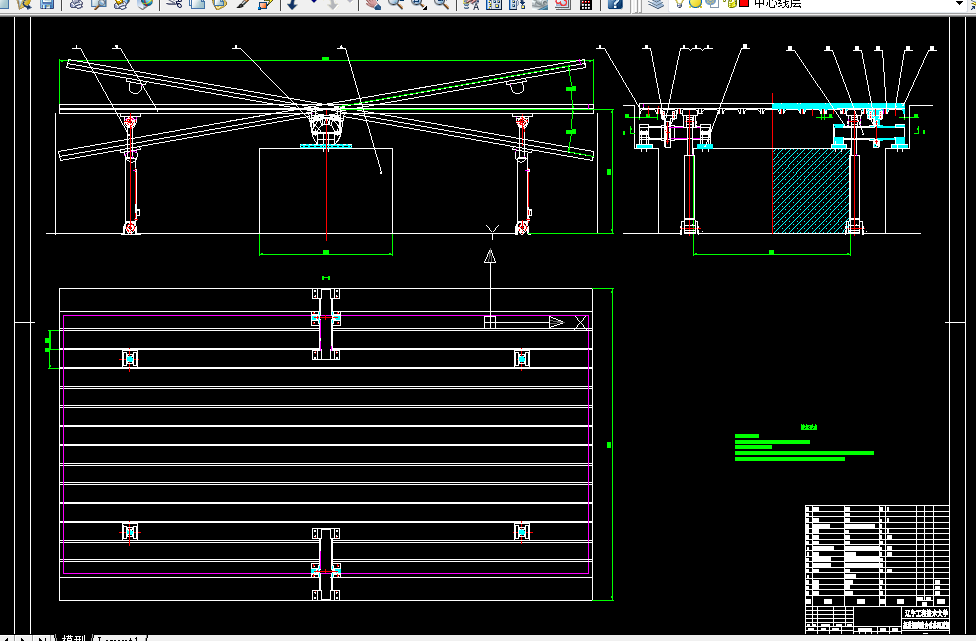Toggle layer on/off light bulb
This screenshot has height=641, width=976.
pyautogui.click(x=680, y=4)
